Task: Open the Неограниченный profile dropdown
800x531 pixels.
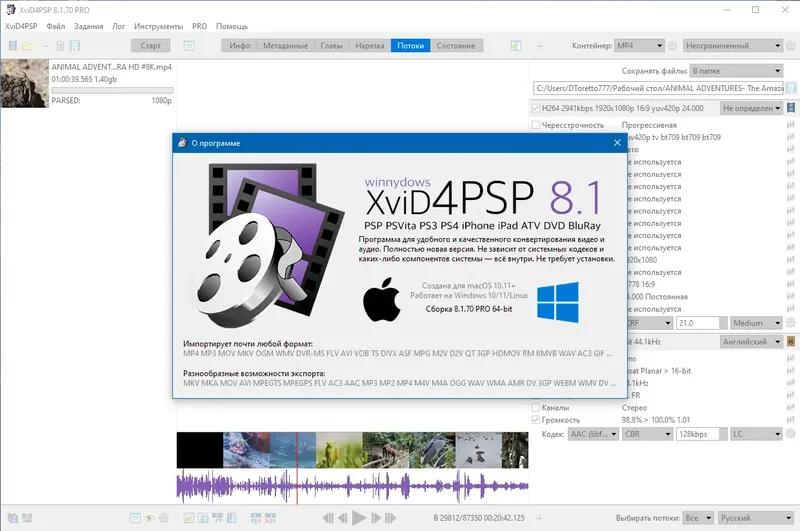Action: (x=733, y=45)
